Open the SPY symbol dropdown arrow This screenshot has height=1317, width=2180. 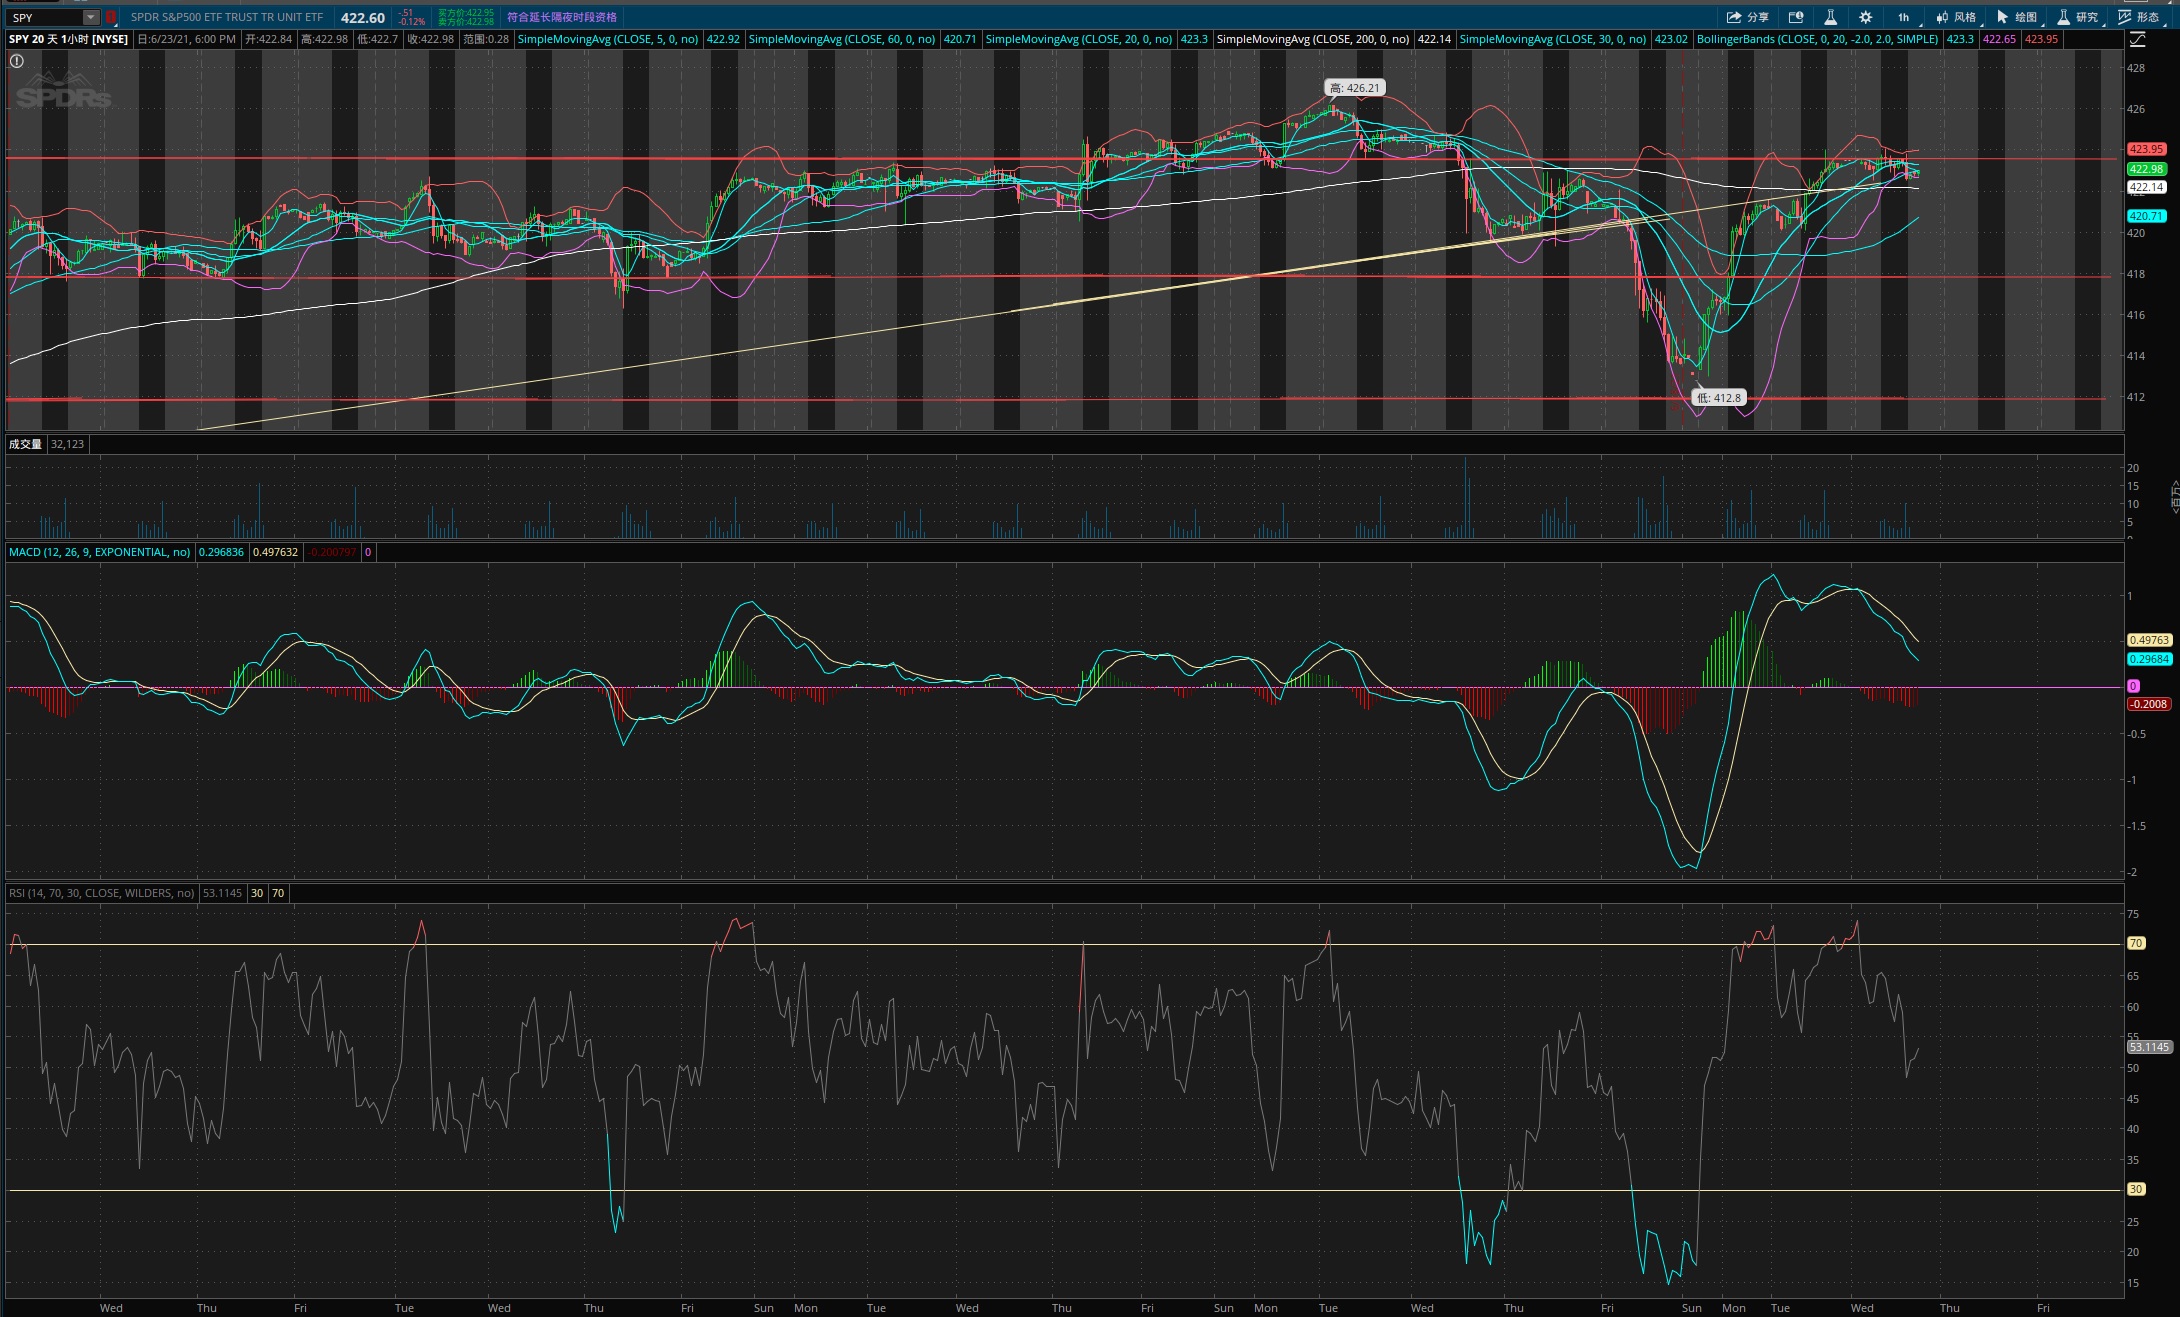coord(91,17)
